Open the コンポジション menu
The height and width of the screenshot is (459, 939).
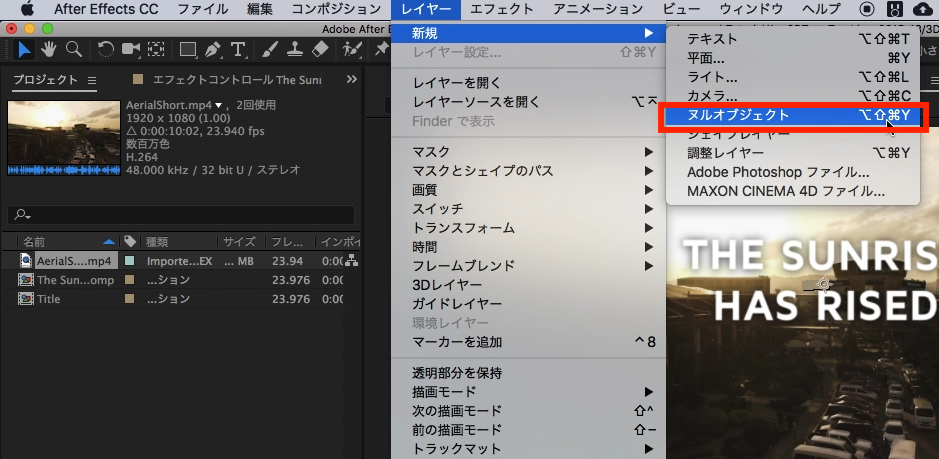click(x=336, y=9)
